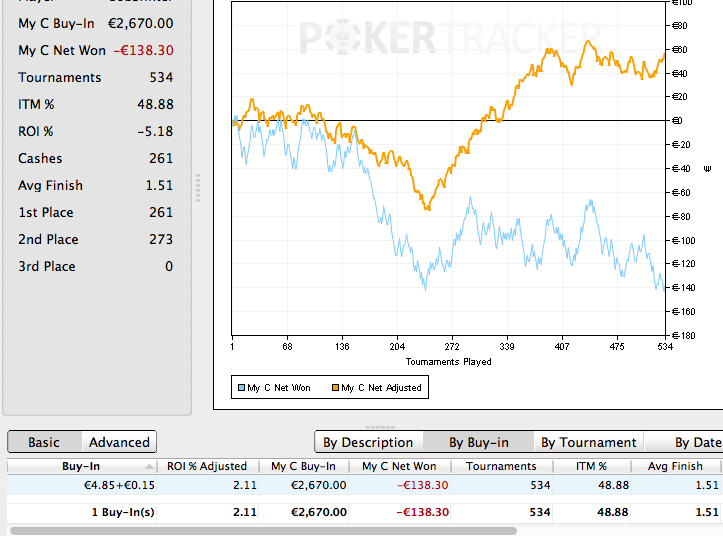Click the 1st Place 261 stat
723x536 pixels.
pyautogui.click(x=96, y=212)
